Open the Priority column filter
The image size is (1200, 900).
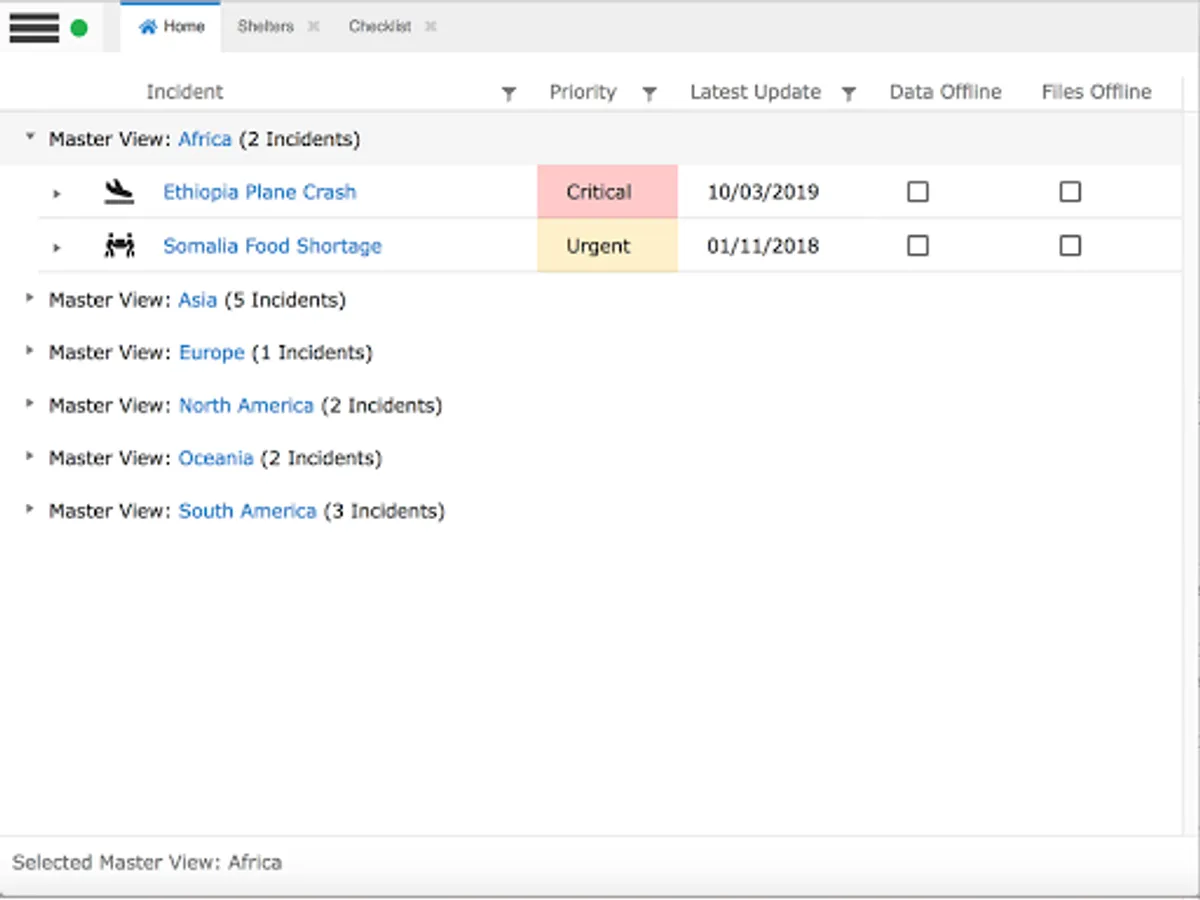point(649,93)
